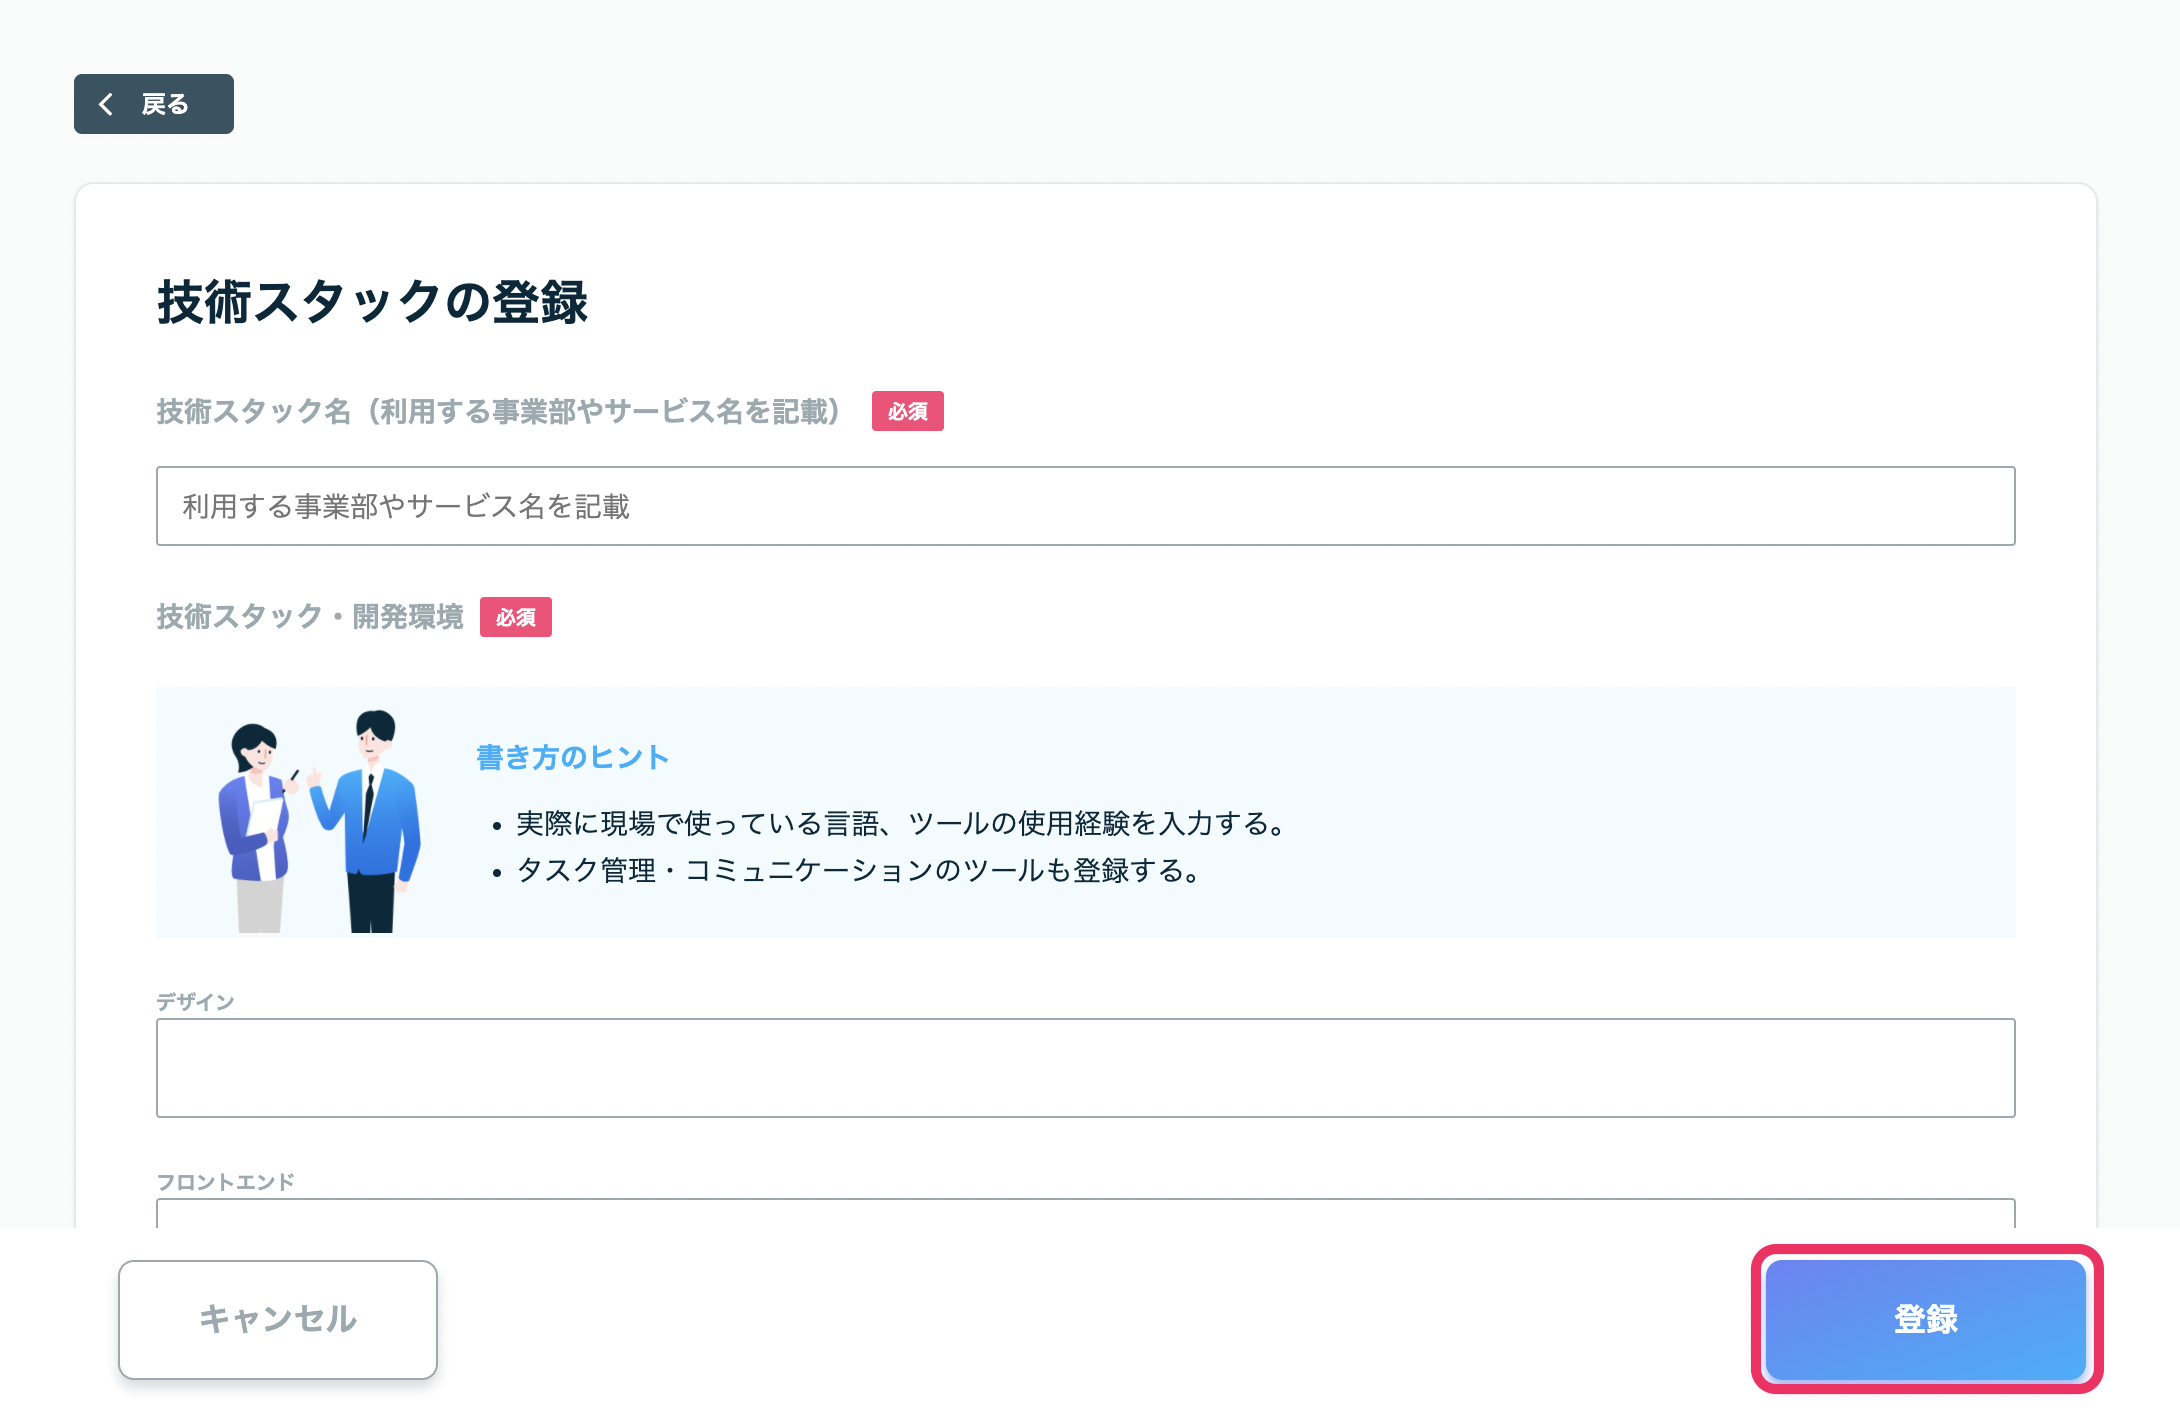Image resolution: width=2180 pixels, height=1408 pixels.
Task: Click the デザイン field label
Action: [x=195, y=1002]
